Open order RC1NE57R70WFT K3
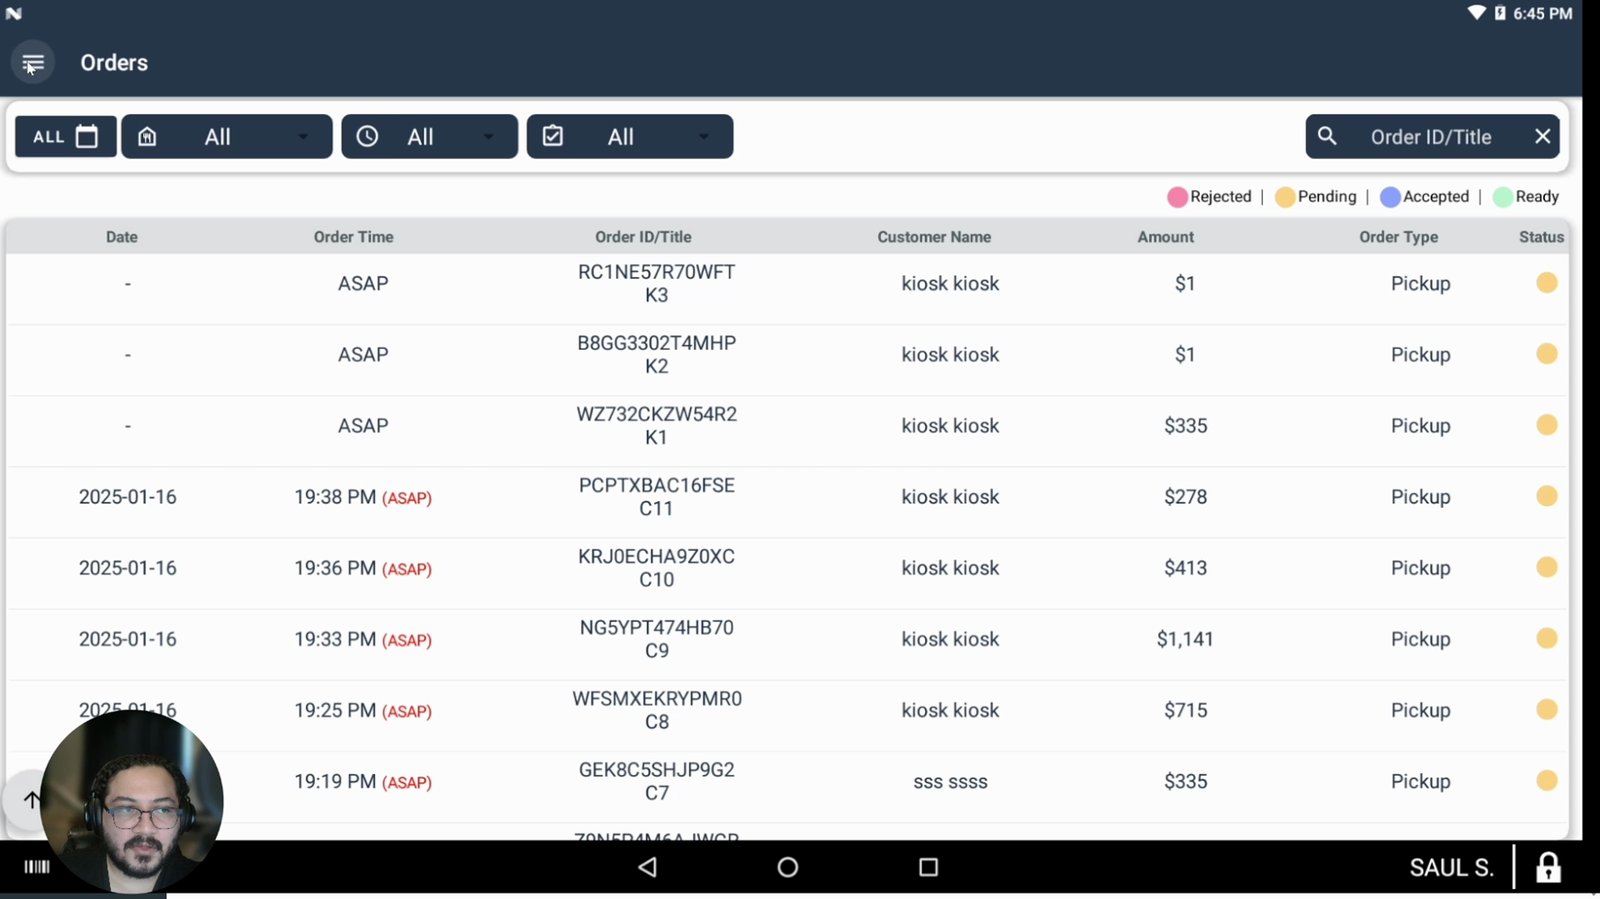Screen dimensions: 1600x899 787,284
